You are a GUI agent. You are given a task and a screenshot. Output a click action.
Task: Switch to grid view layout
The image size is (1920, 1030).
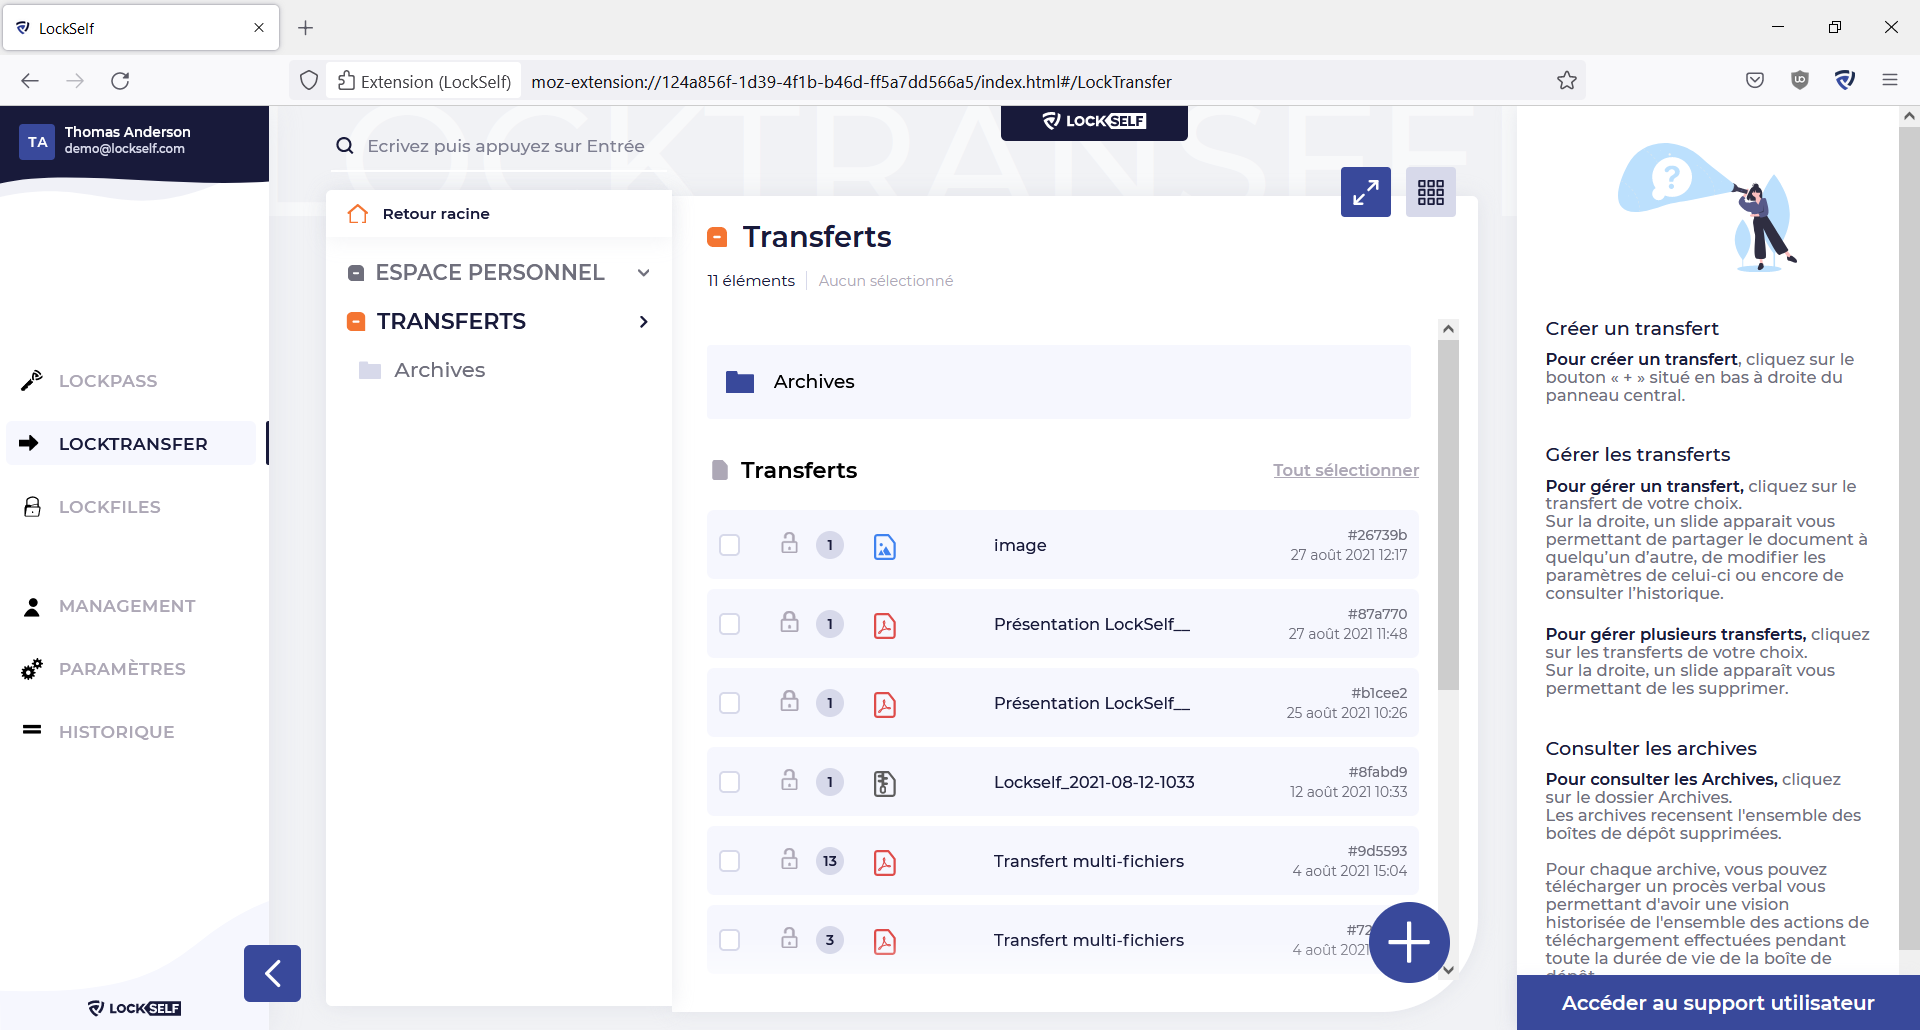[1430, 192]
